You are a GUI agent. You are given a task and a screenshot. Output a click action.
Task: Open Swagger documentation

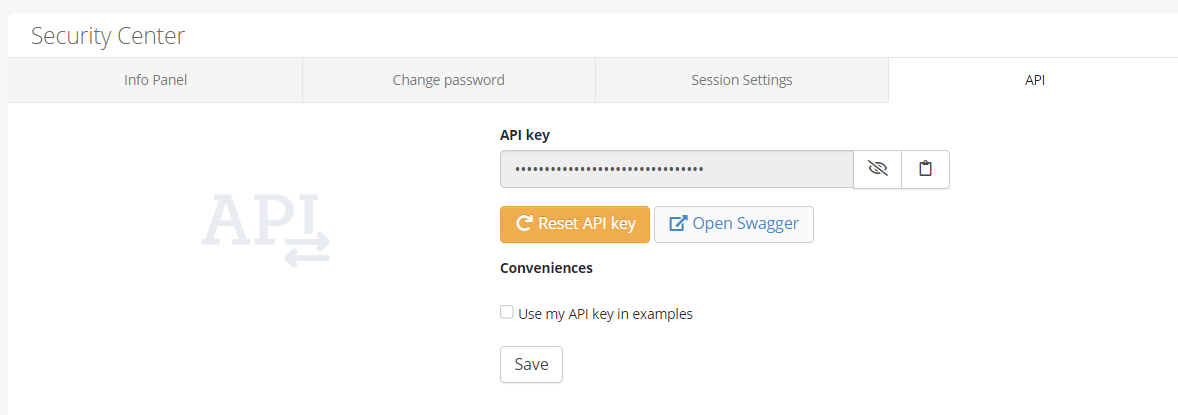(734, 224)
